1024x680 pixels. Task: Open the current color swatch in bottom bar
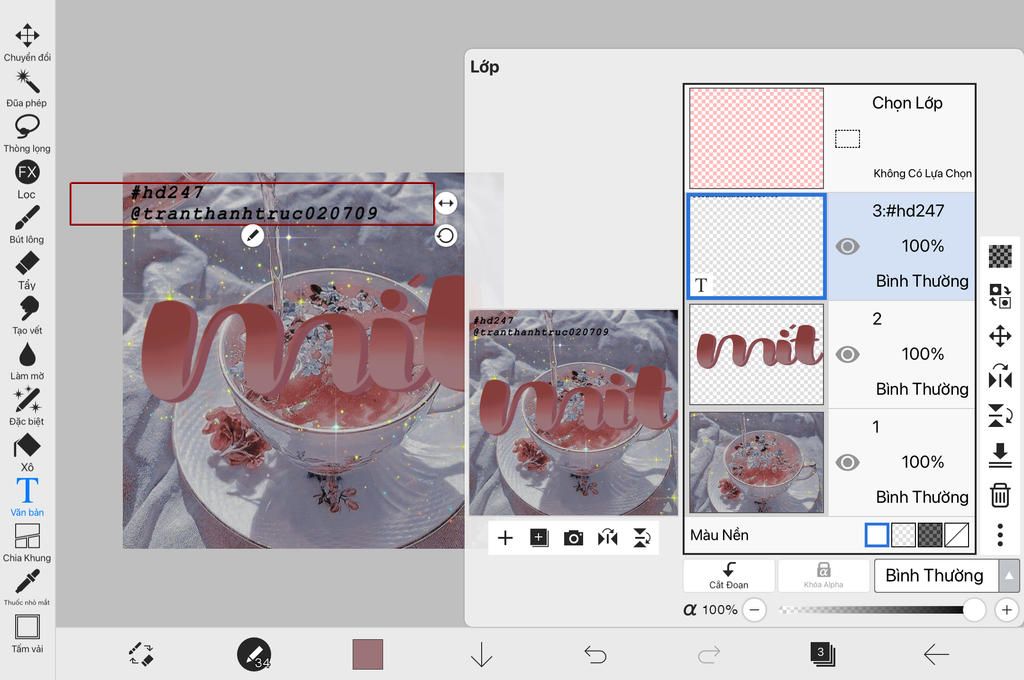[x=368, y=654]
